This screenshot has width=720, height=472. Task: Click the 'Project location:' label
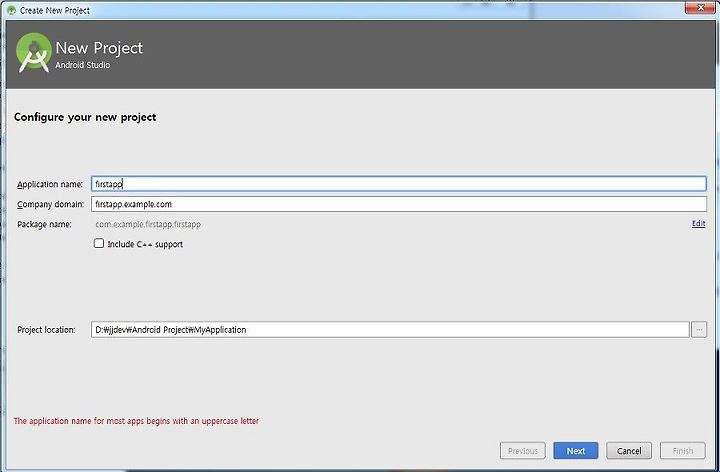click(46, 330)
